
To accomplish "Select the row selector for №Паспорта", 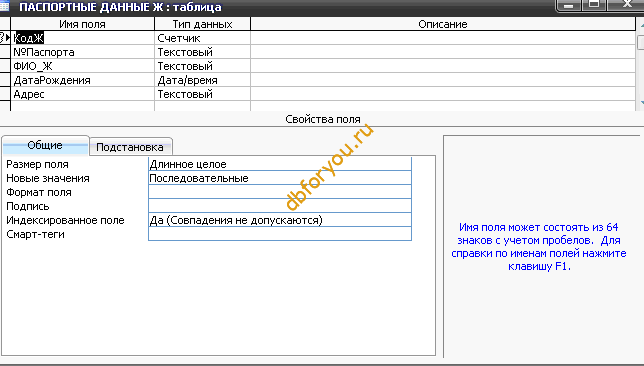I will click(x=5, y=52).
